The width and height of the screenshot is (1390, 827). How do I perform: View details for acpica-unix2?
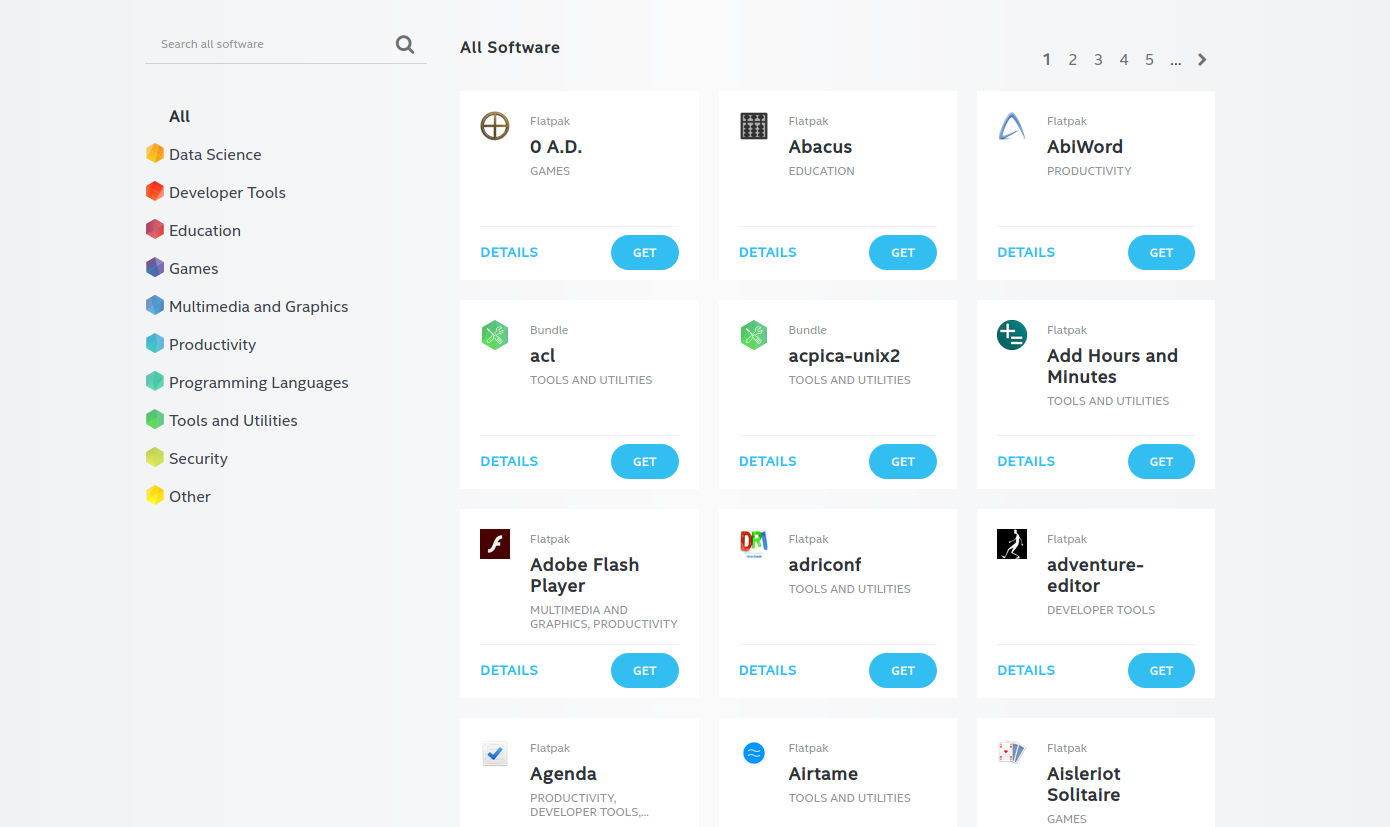768,462
